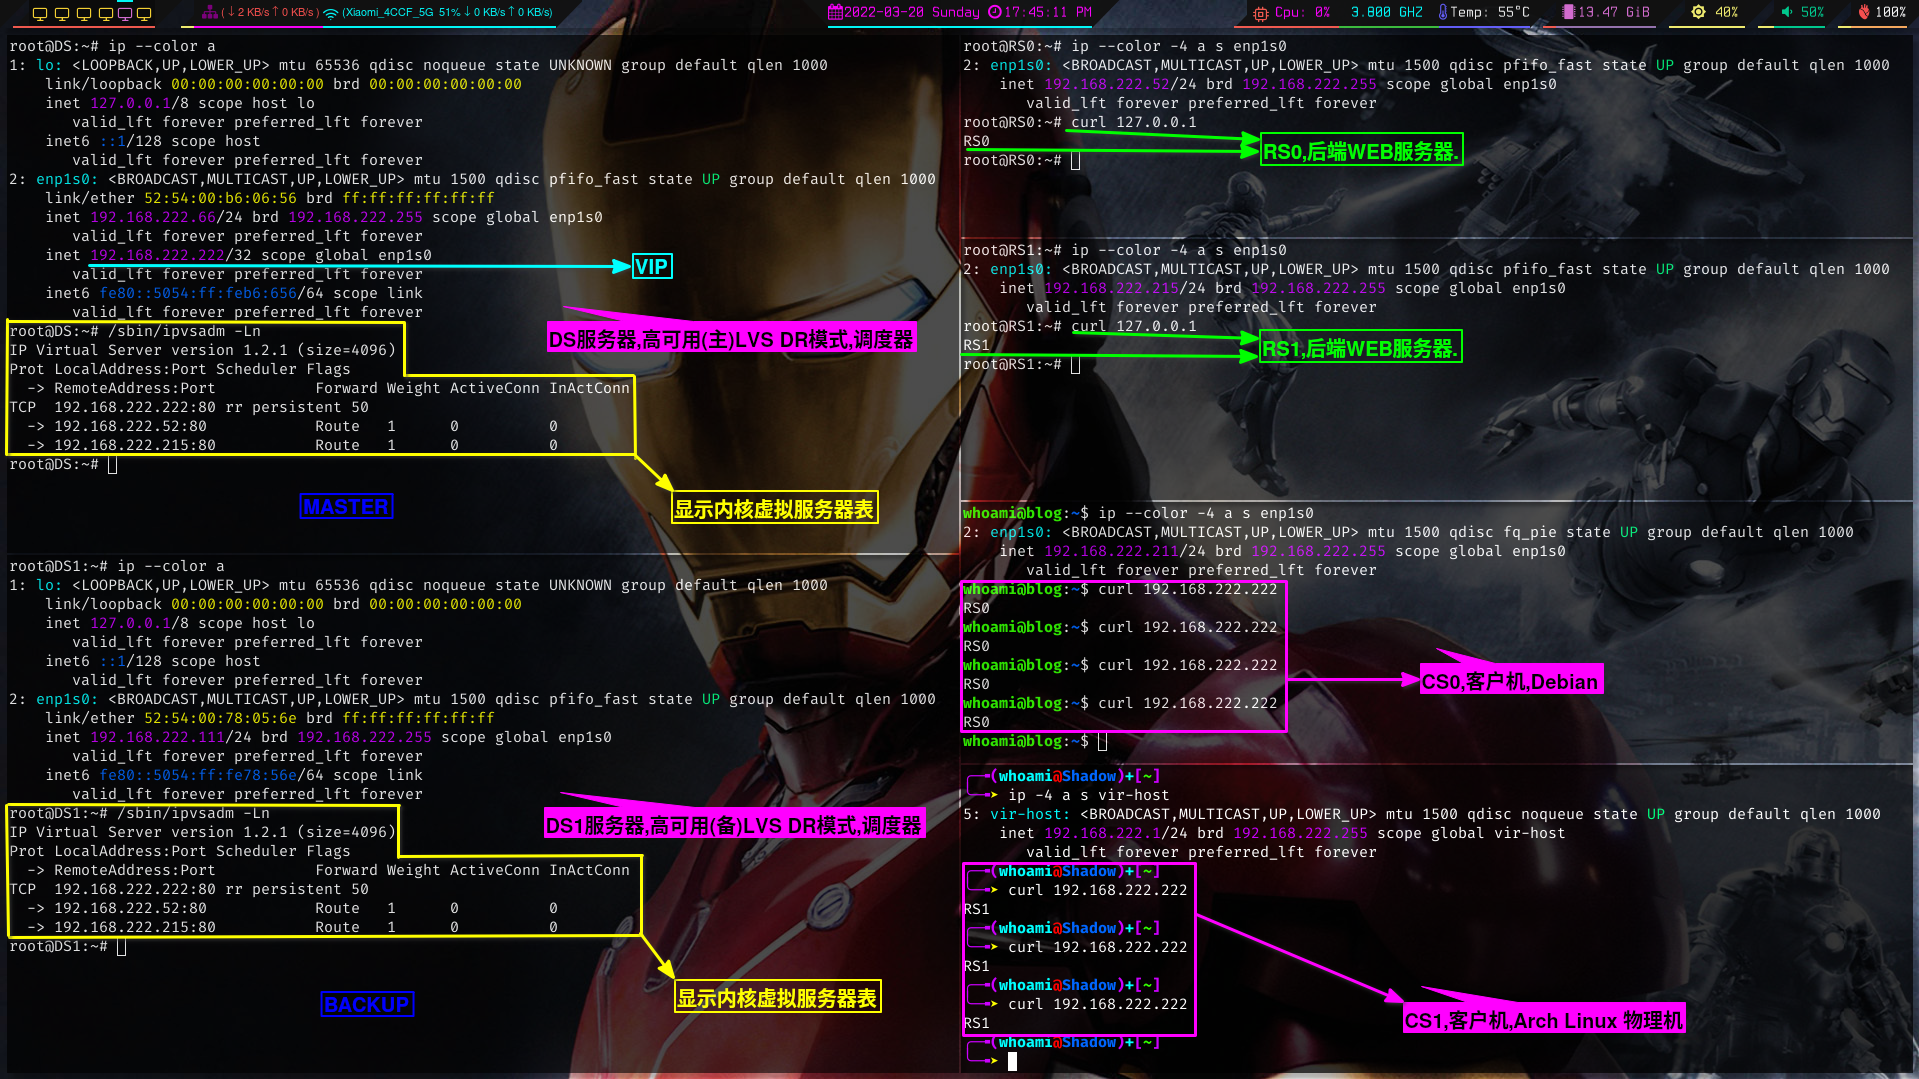1919x1079 pixels.
Task: Focus the root@RS0 terminal prompt cursor
Action: pos(1075,161)
